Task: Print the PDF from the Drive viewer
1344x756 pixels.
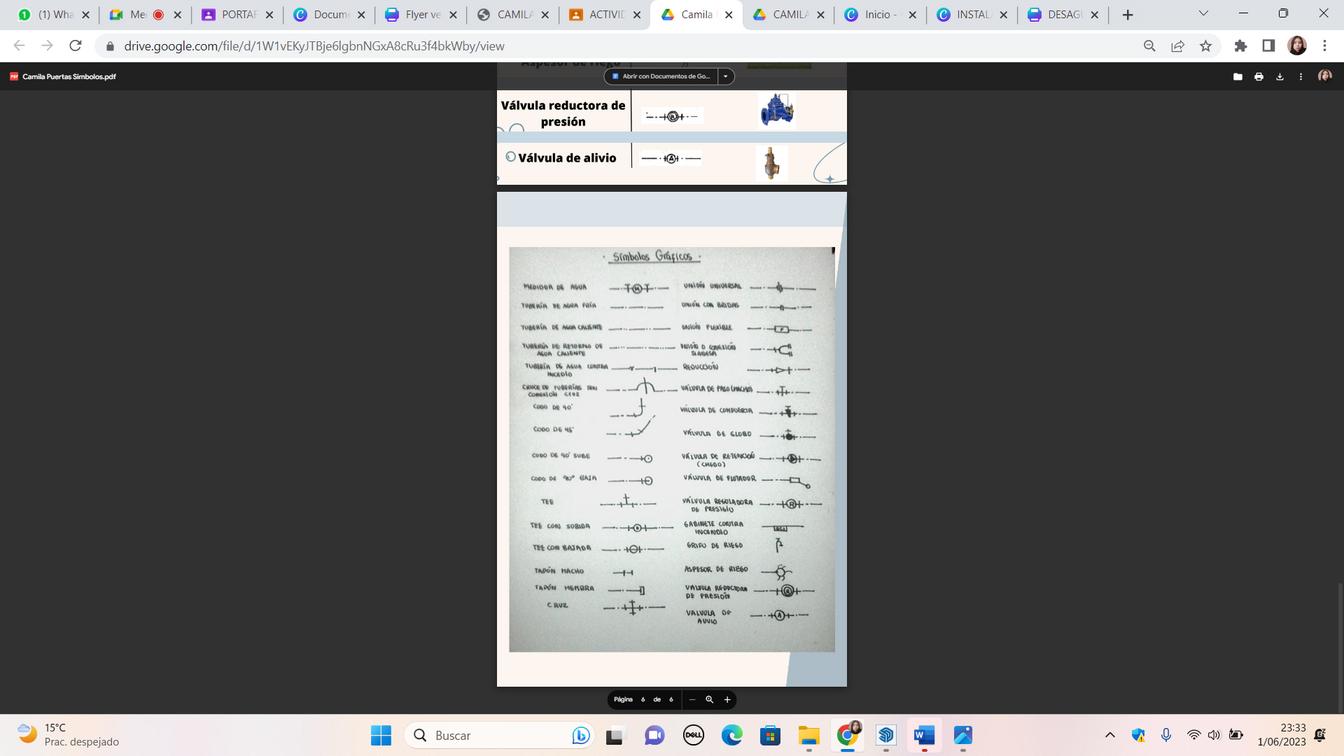Action: pos(1258,76)
